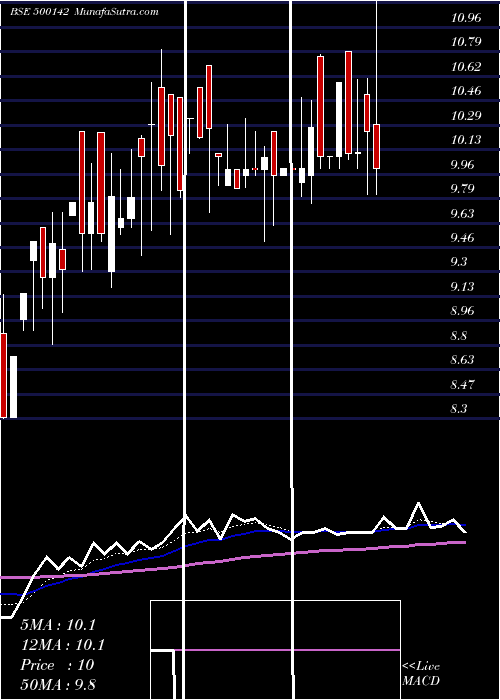Click the MunafaSutra.com label
Screen dimensions: 500x700
tap(117, 12)
